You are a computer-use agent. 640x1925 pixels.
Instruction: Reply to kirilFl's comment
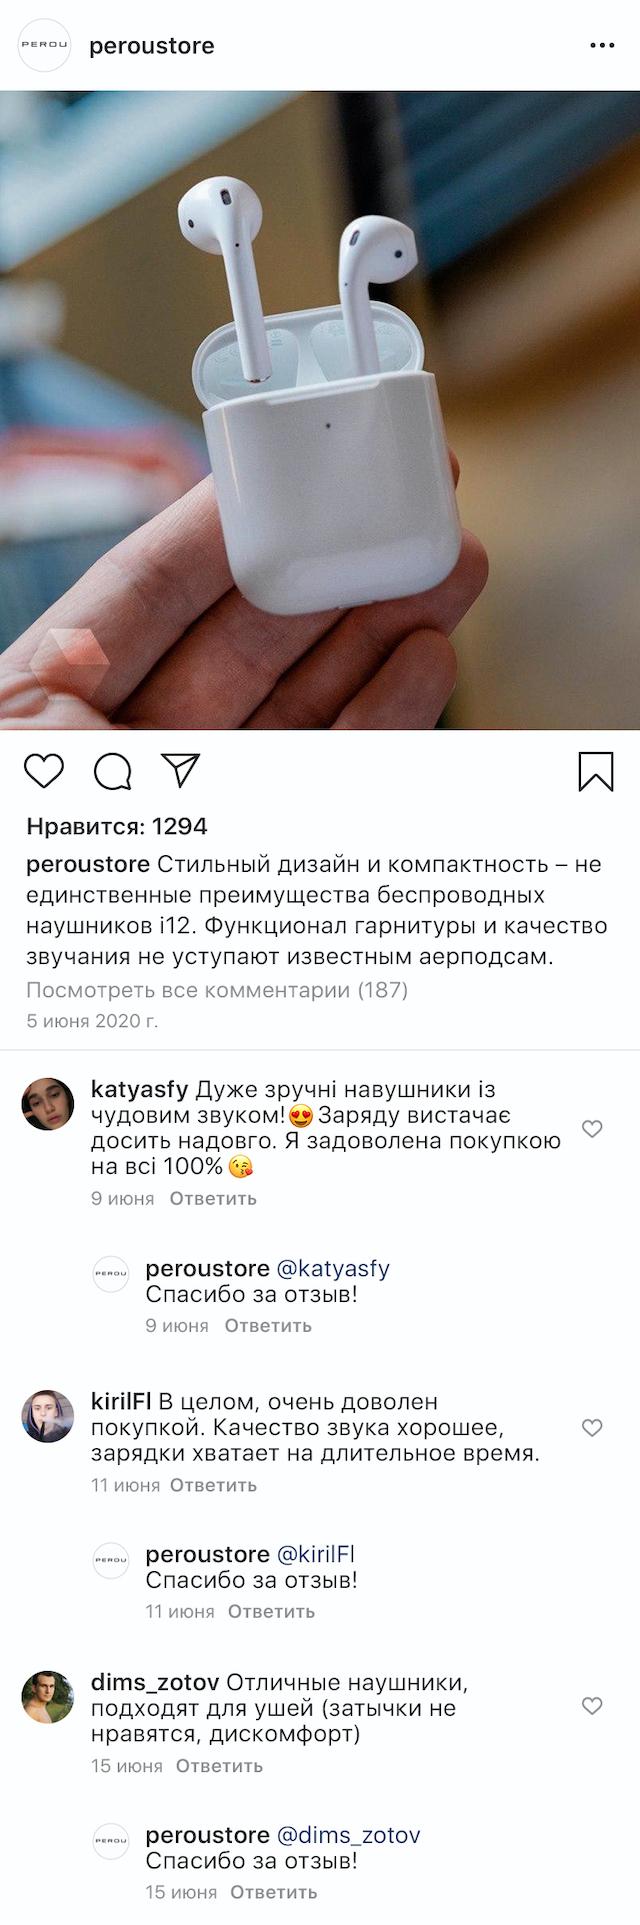tap(213, 1485)
